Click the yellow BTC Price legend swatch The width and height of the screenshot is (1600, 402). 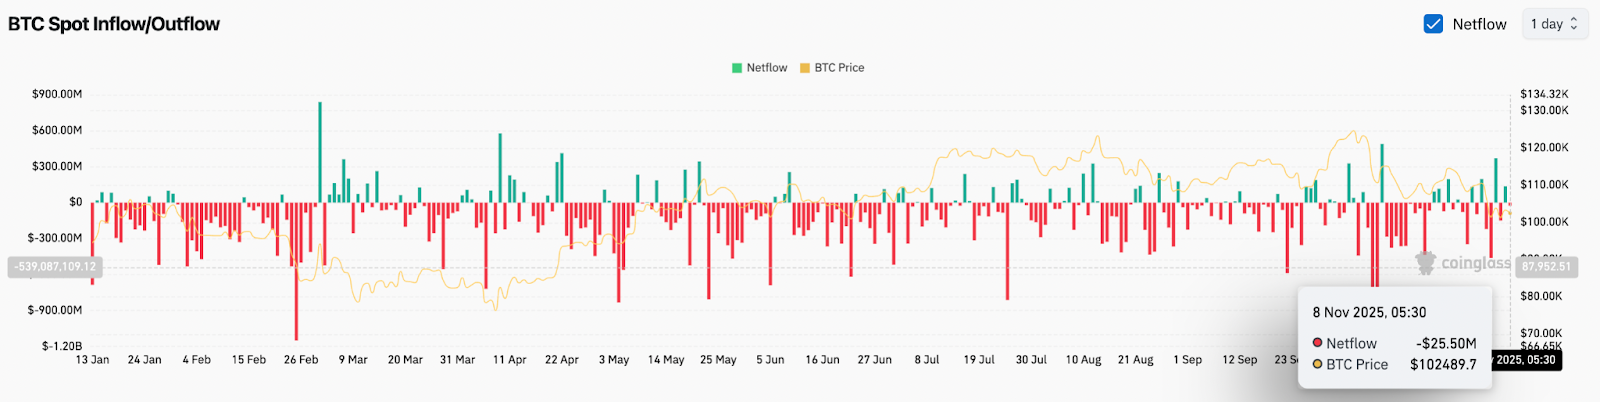(x=805, y=68)
